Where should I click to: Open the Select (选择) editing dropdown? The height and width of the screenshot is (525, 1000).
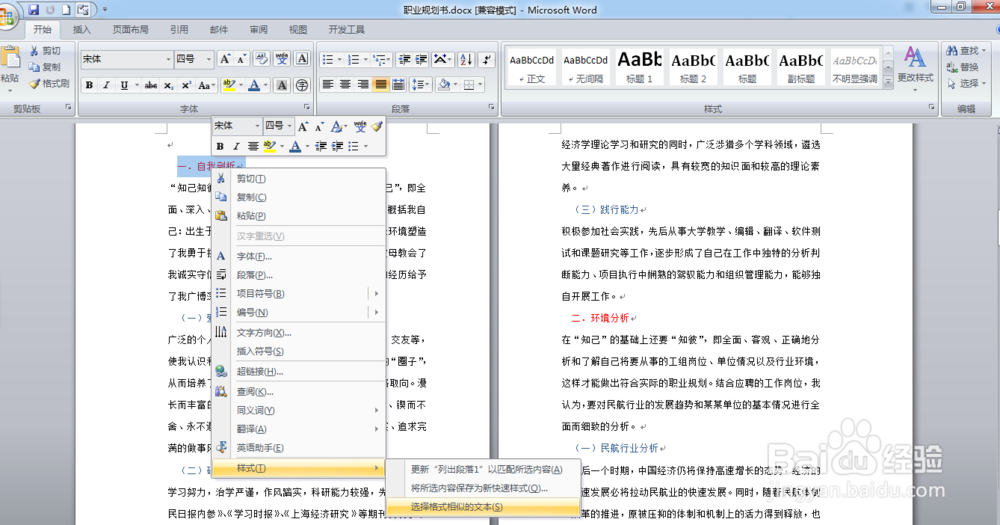pyautogui.click(x=967, y=84)
